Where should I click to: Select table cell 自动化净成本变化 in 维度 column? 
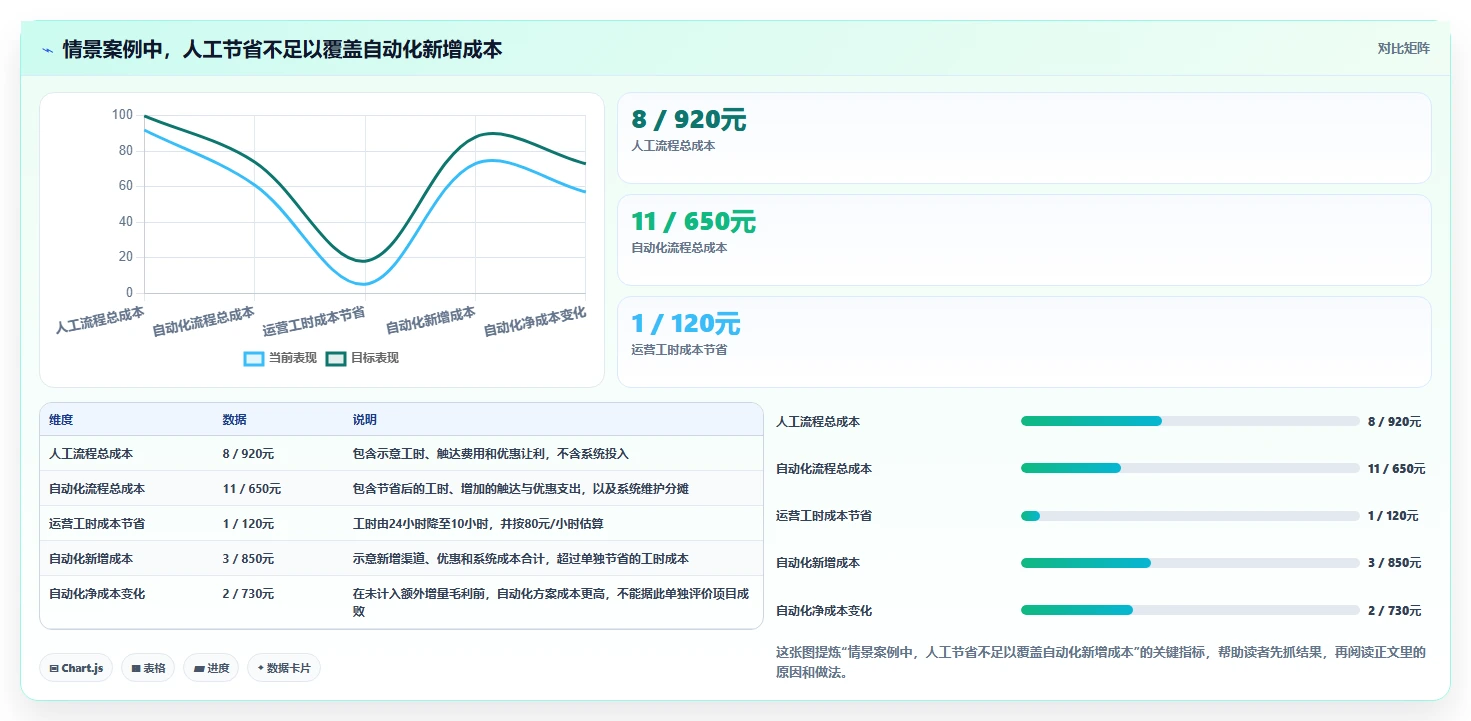(x=97, y=594)
